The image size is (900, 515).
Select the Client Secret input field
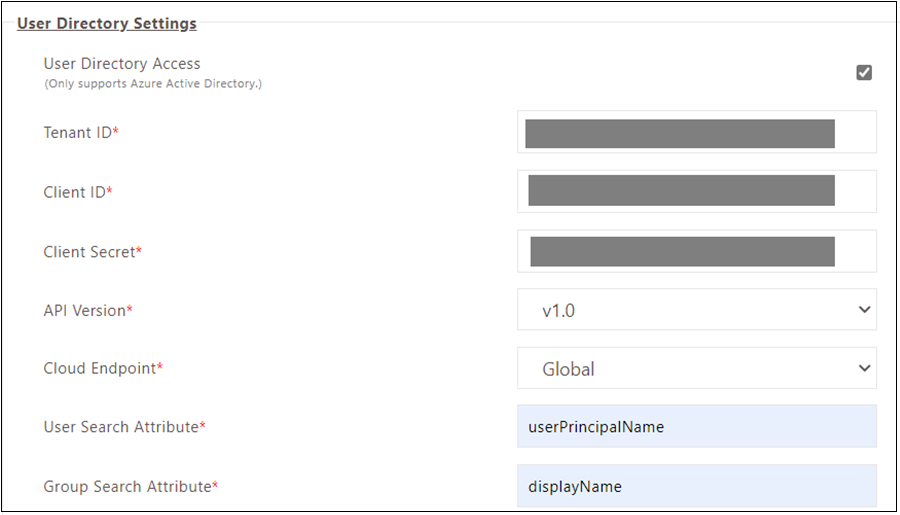click(697, 251)
